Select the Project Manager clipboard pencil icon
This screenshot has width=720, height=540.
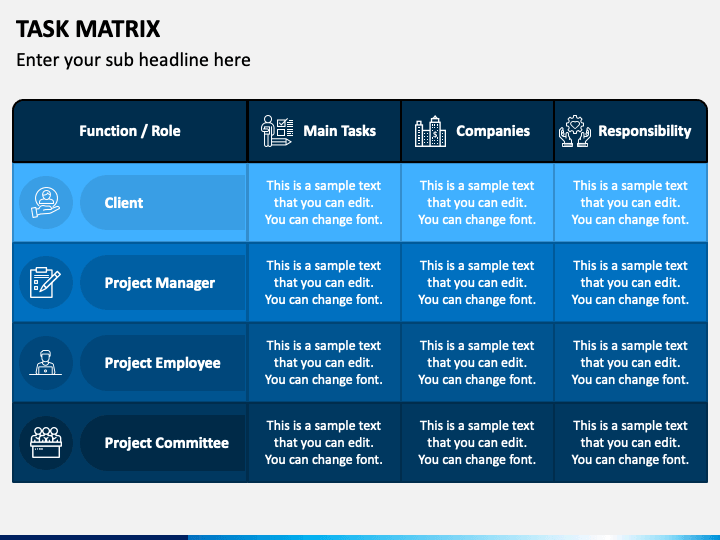pos(45,282)
